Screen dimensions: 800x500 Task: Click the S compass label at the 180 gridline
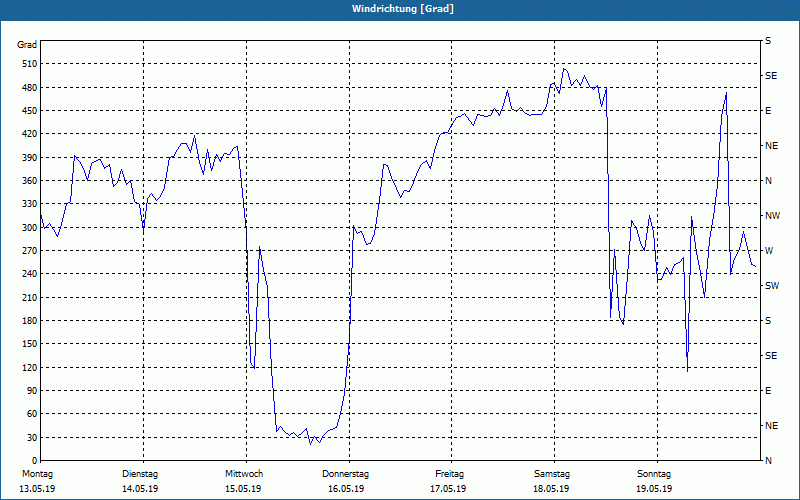point(768,321)
